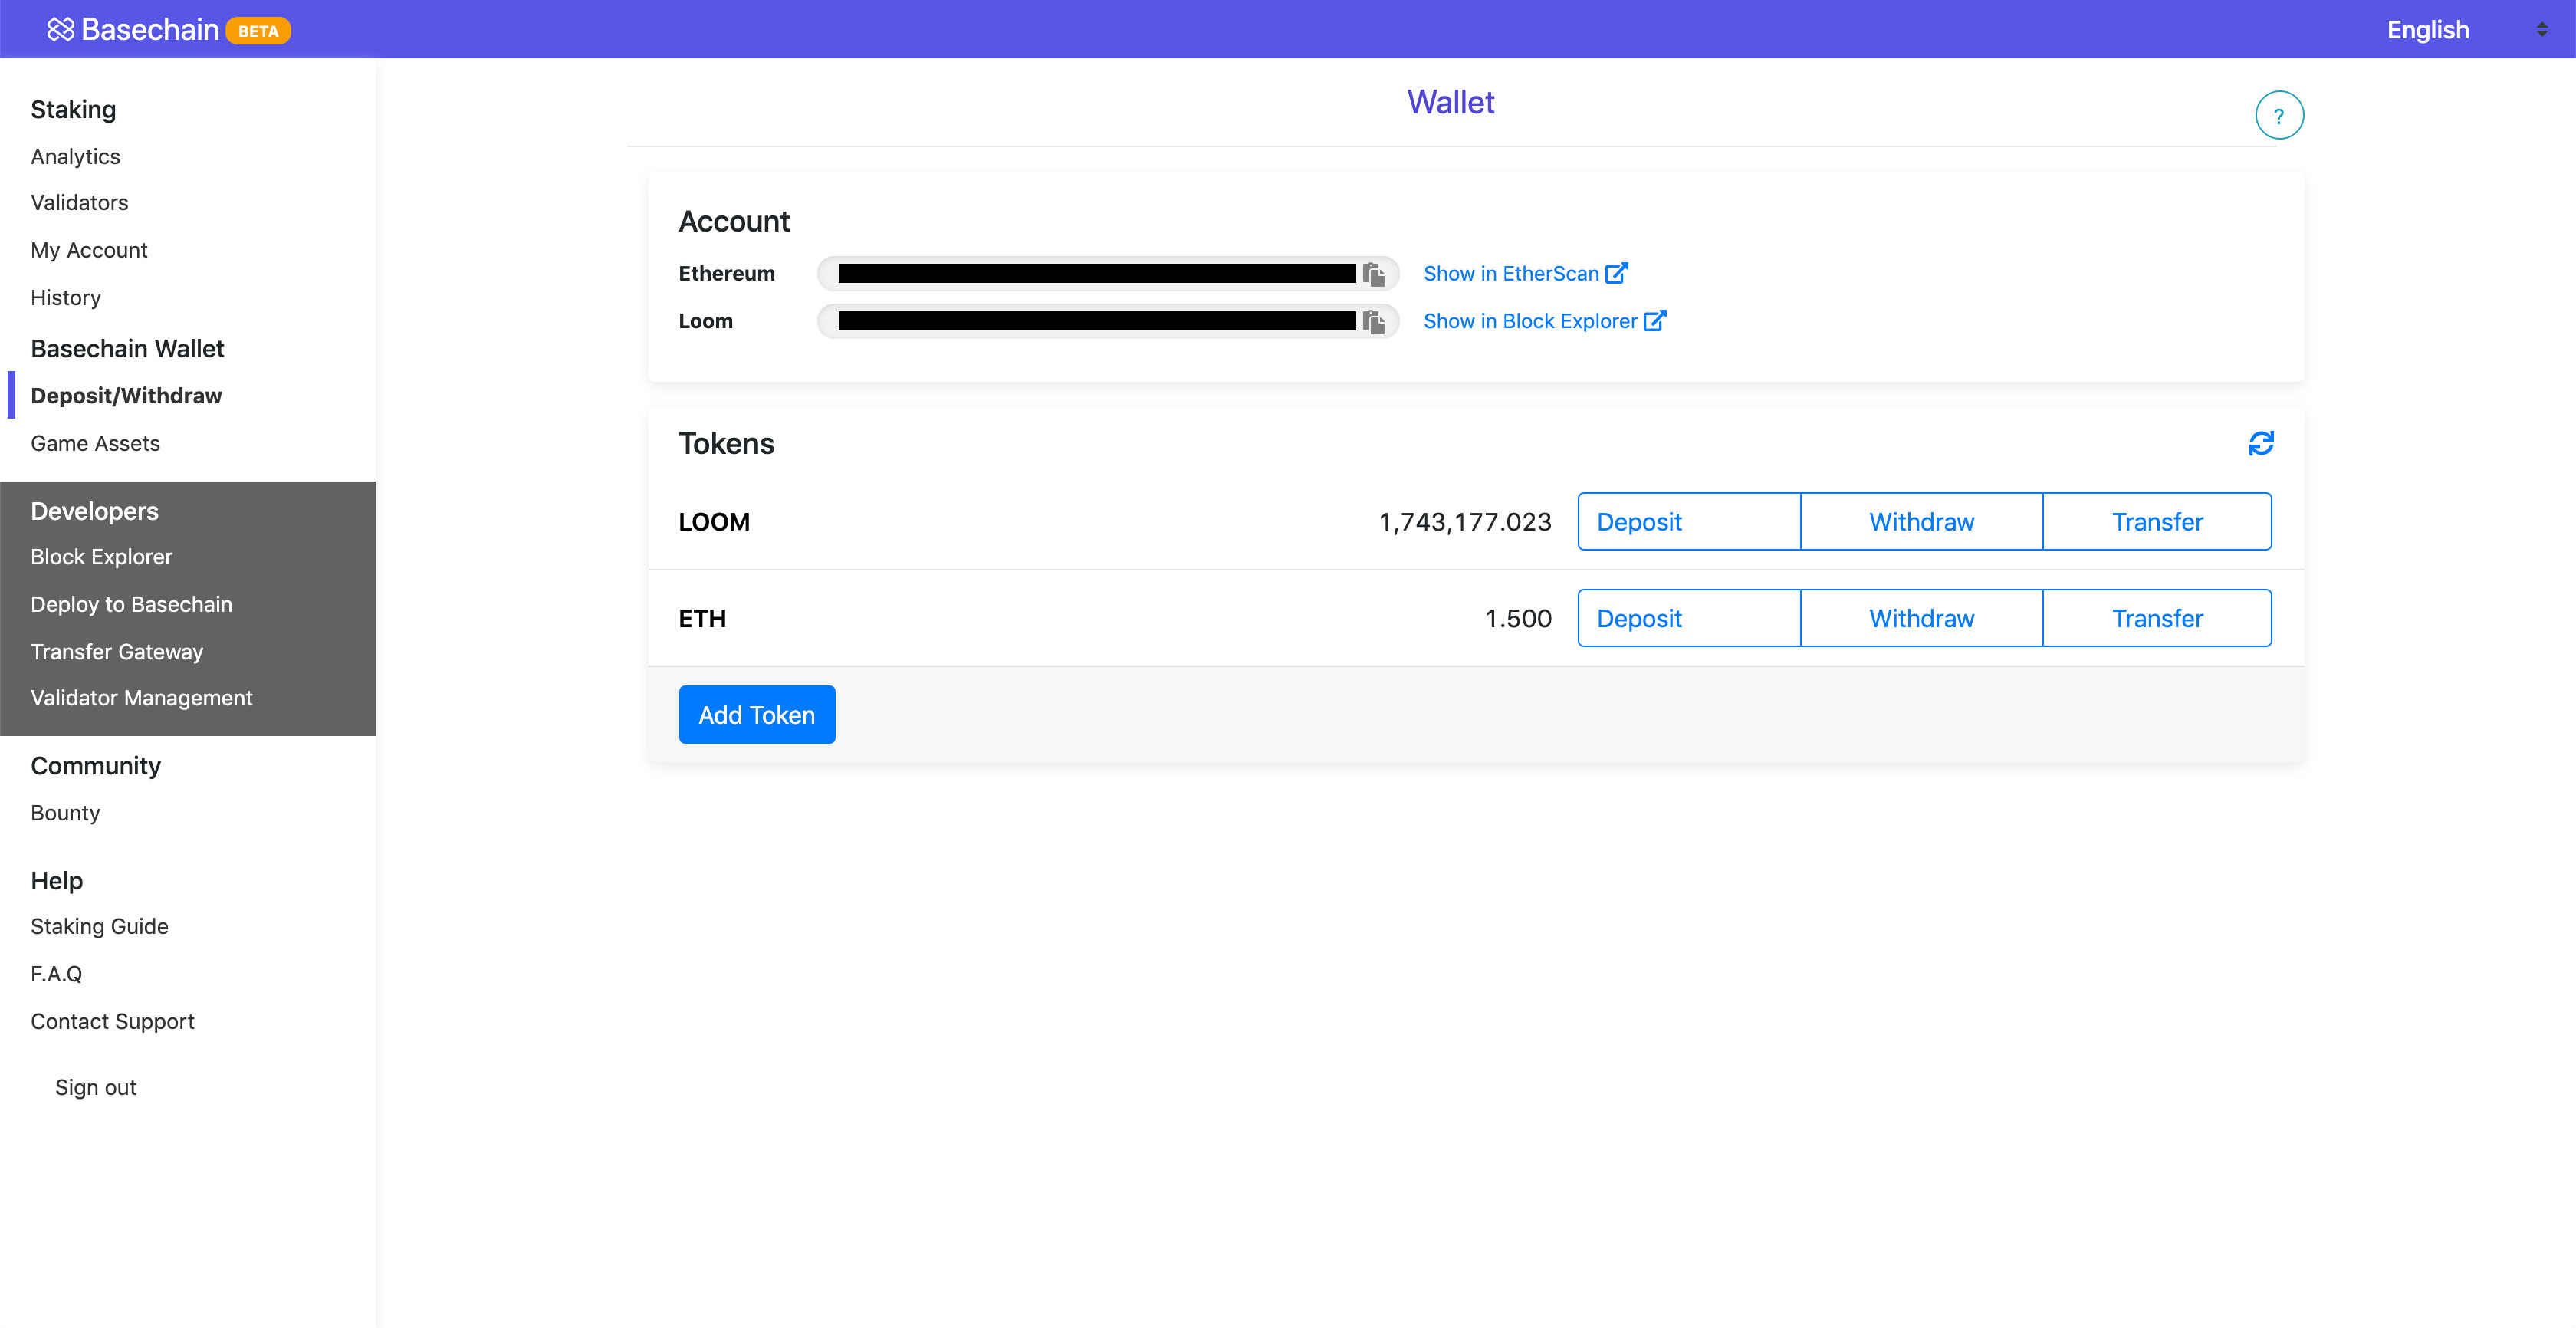
Task: Click the Block Explorer external-link icon
Action: pyautogui.click(x=1655, y=320)
